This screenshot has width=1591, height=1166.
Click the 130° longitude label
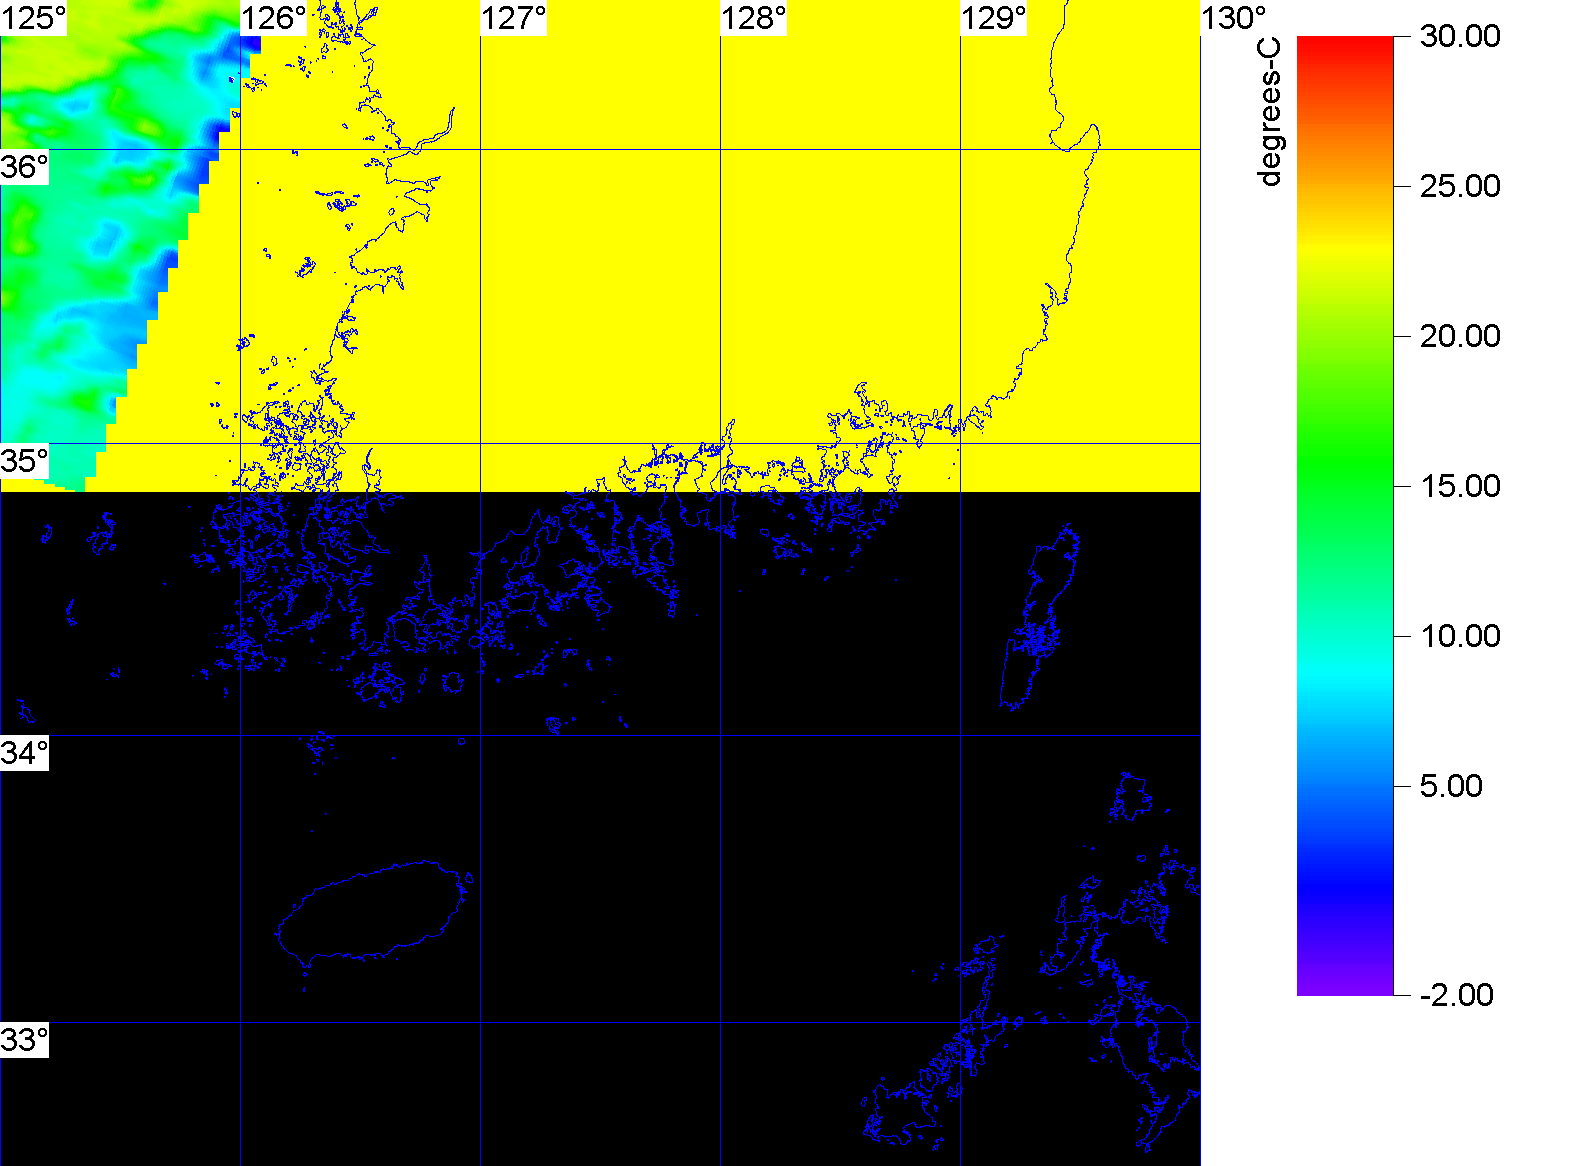(1234, 18)
